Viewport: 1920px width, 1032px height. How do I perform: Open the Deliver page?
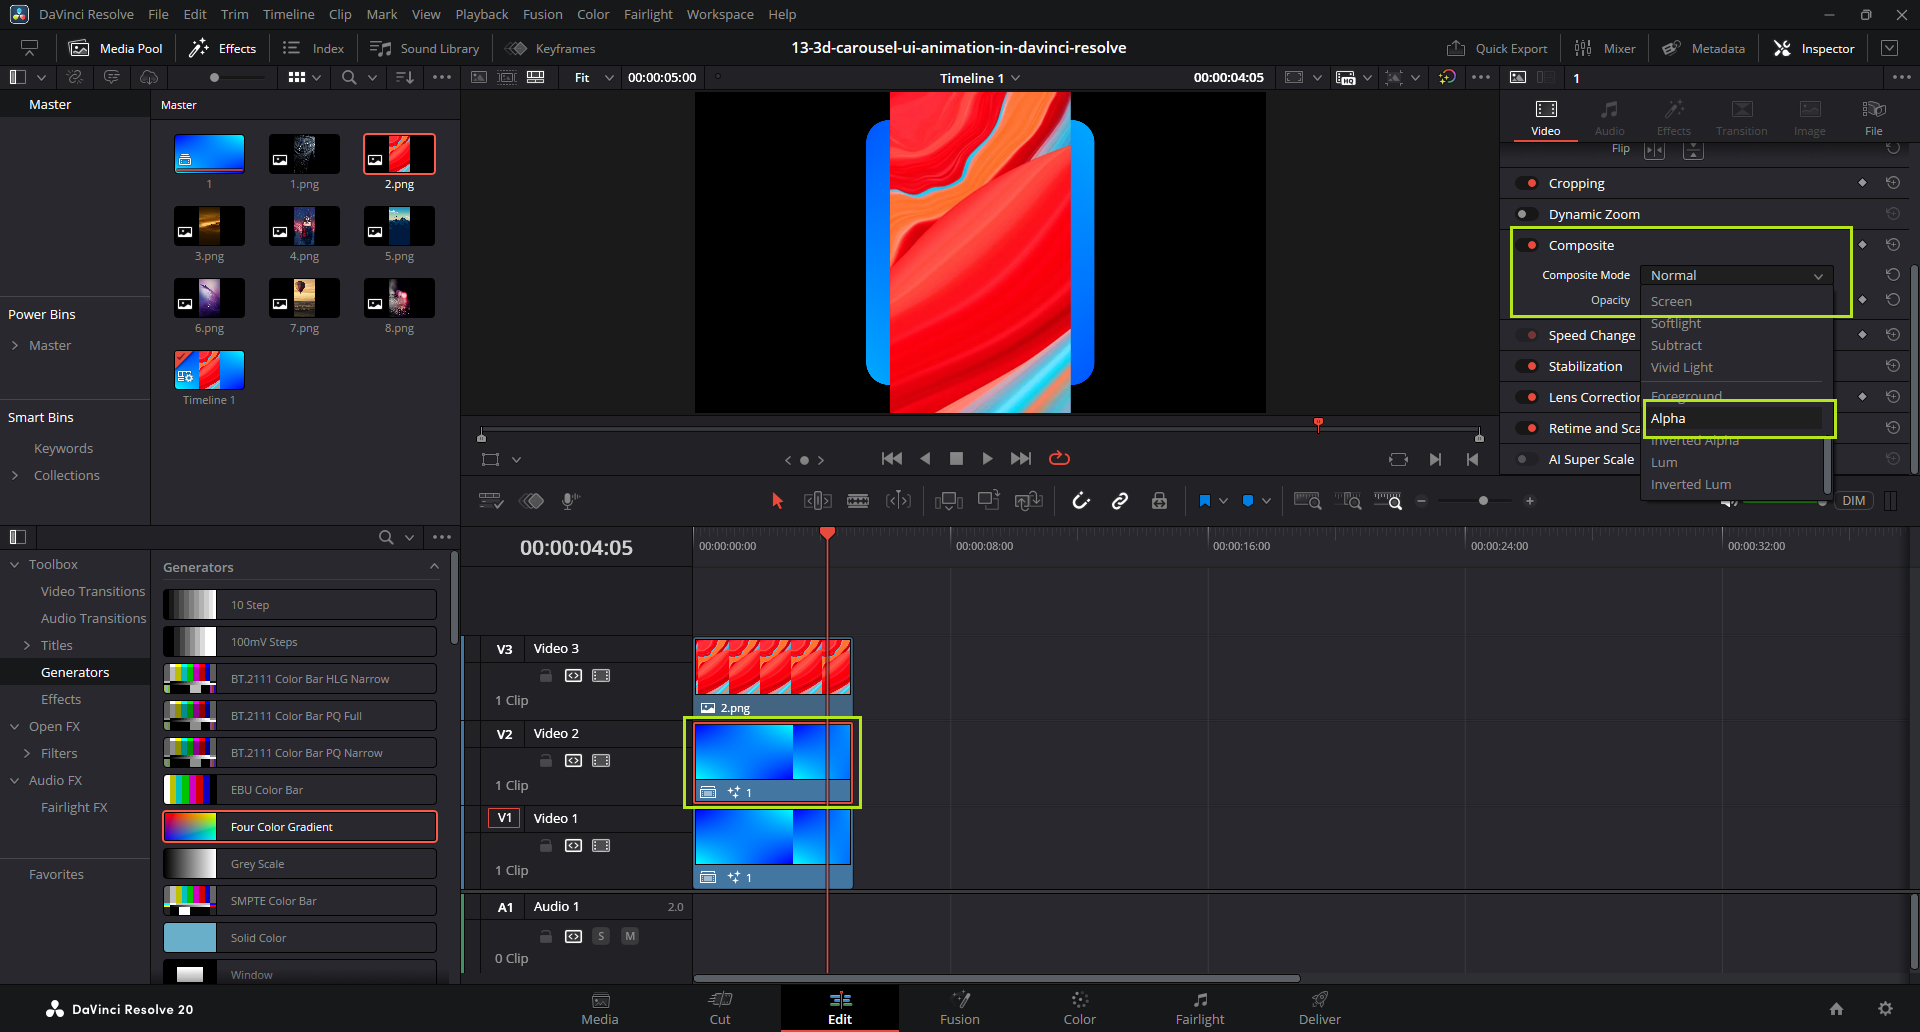point(1319,1007)
